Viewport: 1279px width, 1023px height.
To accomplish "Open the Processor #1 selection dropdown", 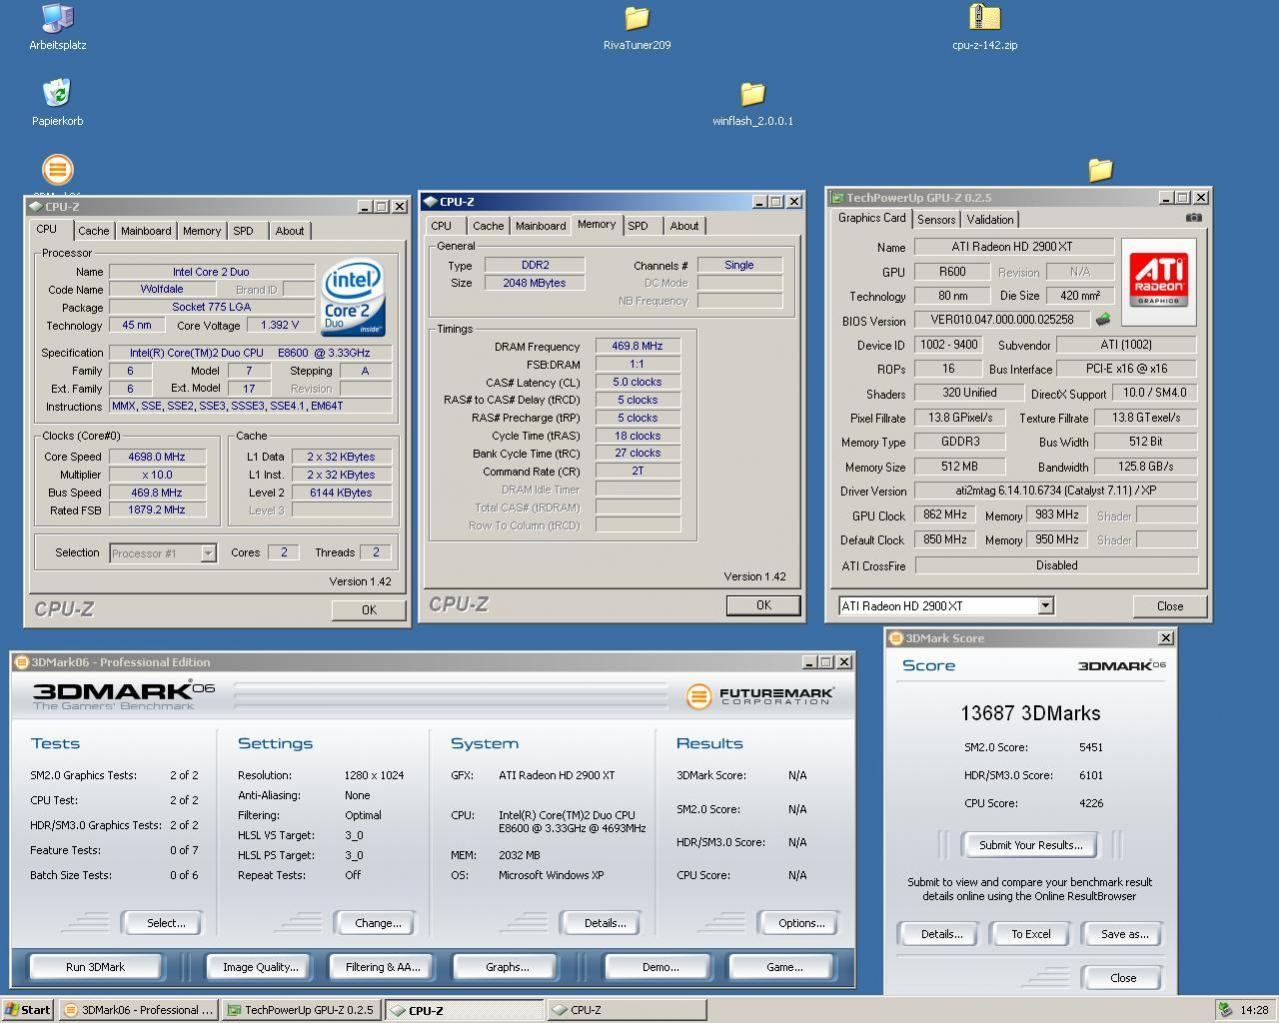I will click(208, 553).
